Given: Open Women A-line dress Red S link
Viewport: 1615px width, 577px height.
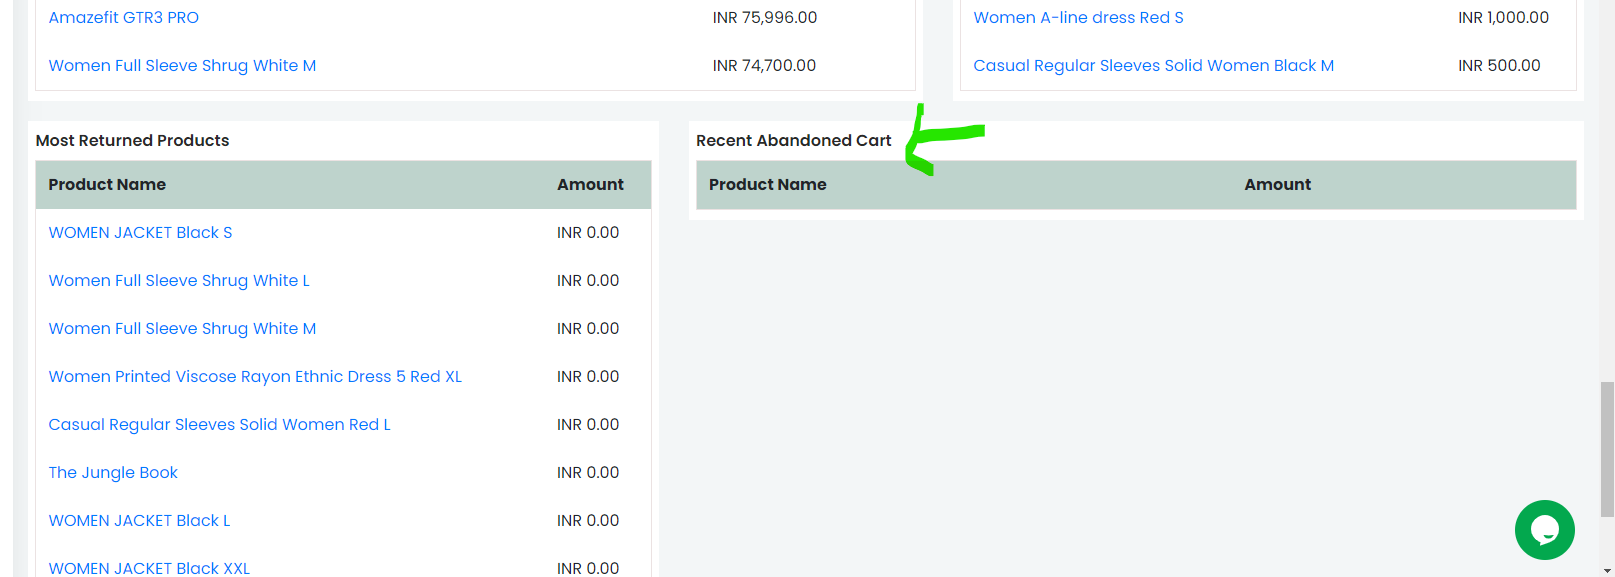Looking at the screenshot, I should (1078, 18).
